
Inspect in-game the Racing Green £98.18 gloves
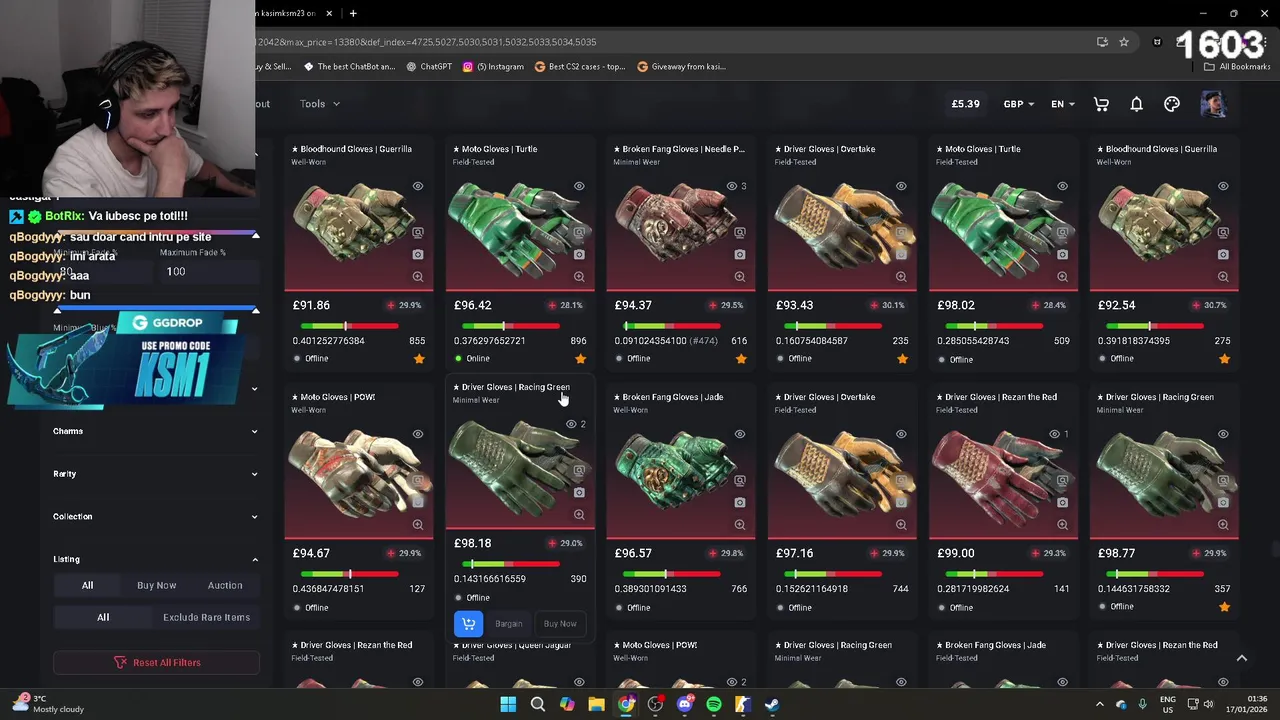click(579, 470)
